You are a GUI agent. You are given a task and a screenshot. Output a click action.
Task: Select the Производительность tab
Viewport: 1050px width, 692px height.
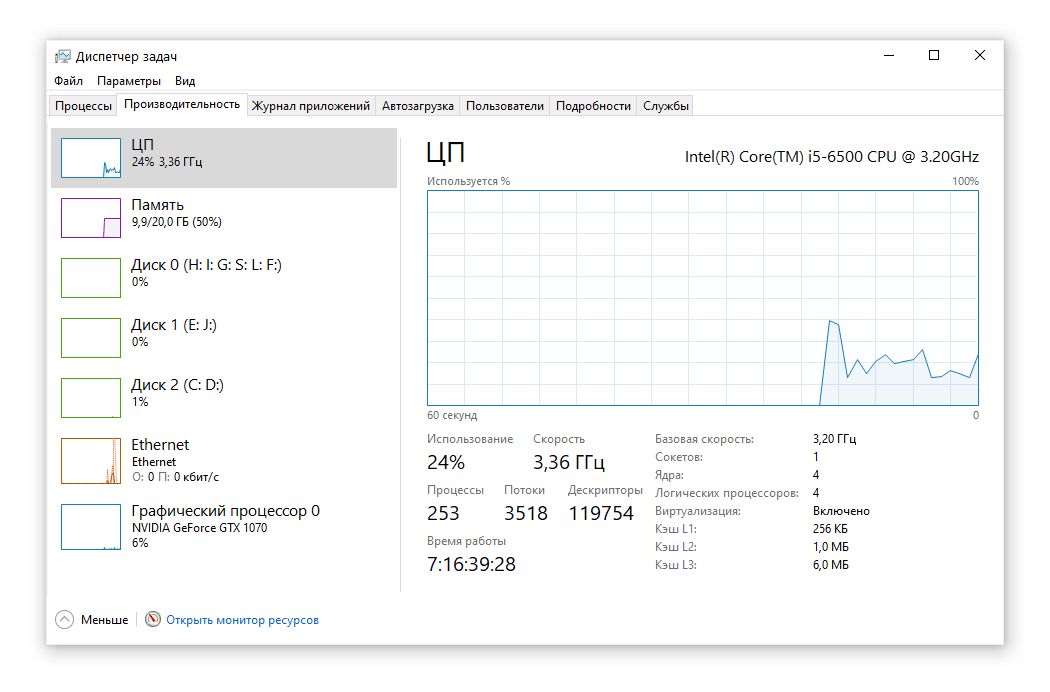[x=181, y=105]
